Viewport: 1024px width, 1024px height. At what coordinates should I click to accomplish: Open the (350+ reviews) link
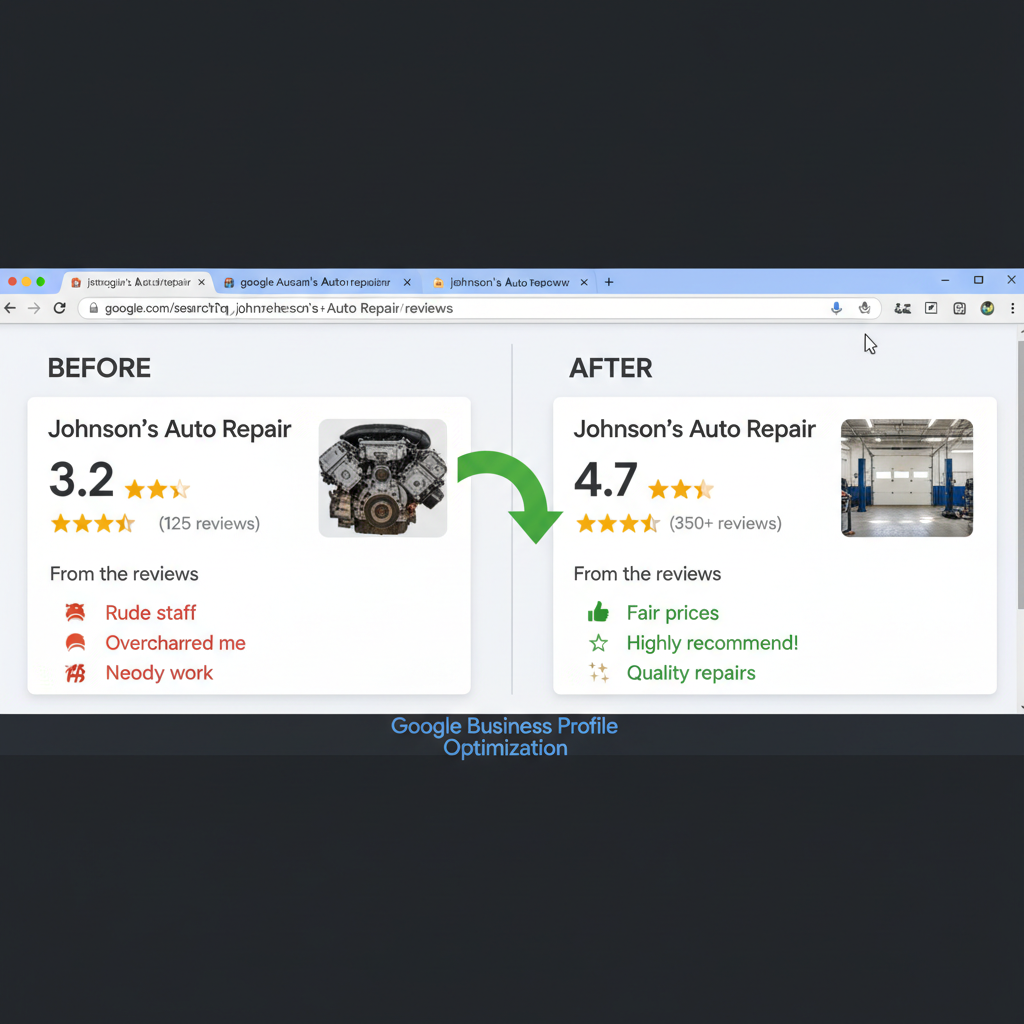pos(725,523)
